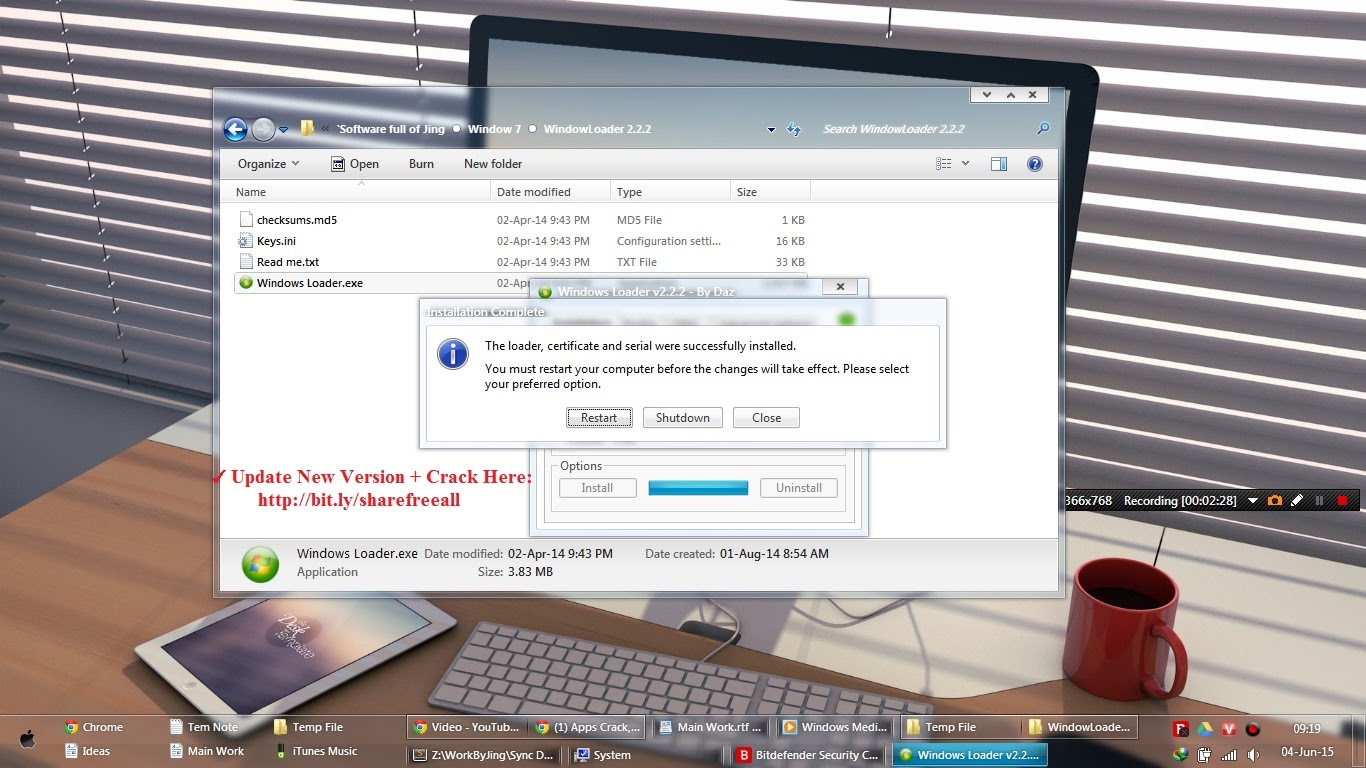1366x768 pixels.
Task: Change the view using the view icon
Action: coord(944,164)
